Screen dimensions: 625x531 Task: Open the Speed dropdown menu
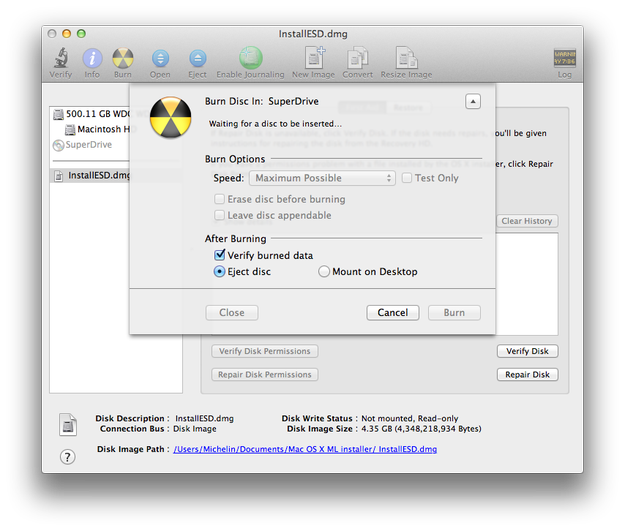click(322, 178)
